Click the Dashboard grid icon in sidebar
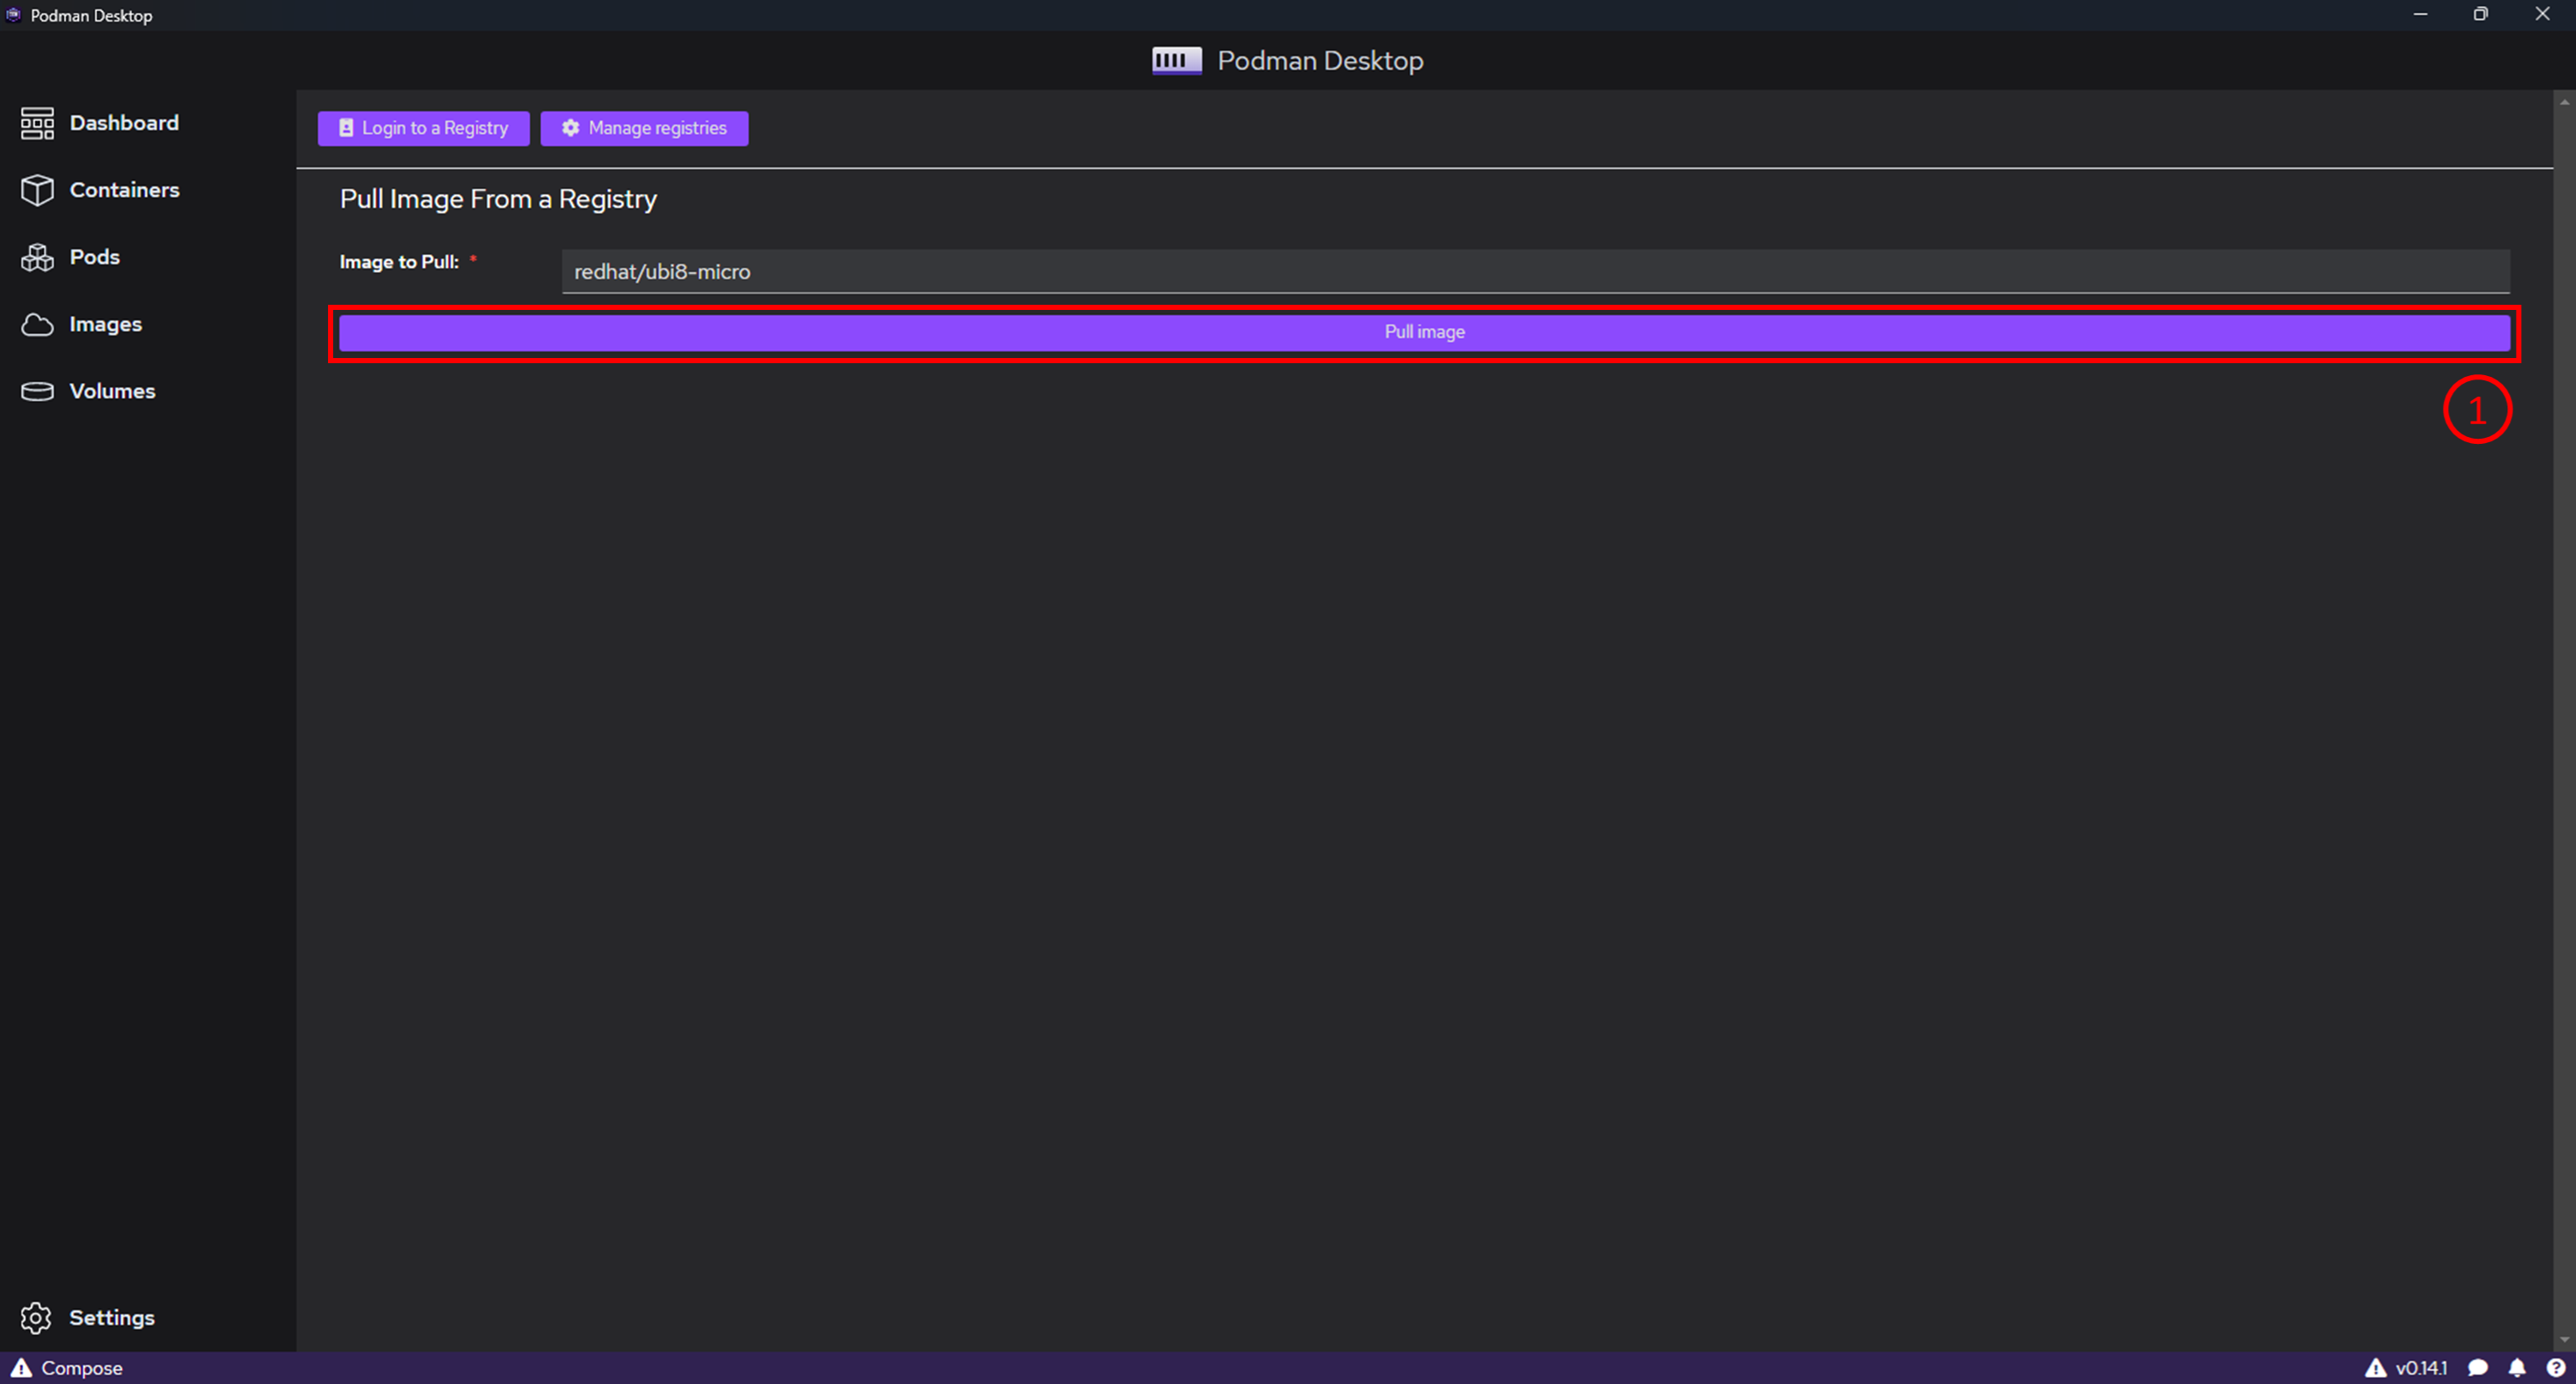The width and height of the screenshot is (2576, 1384). pyautogui.click(x=37, y=123)
